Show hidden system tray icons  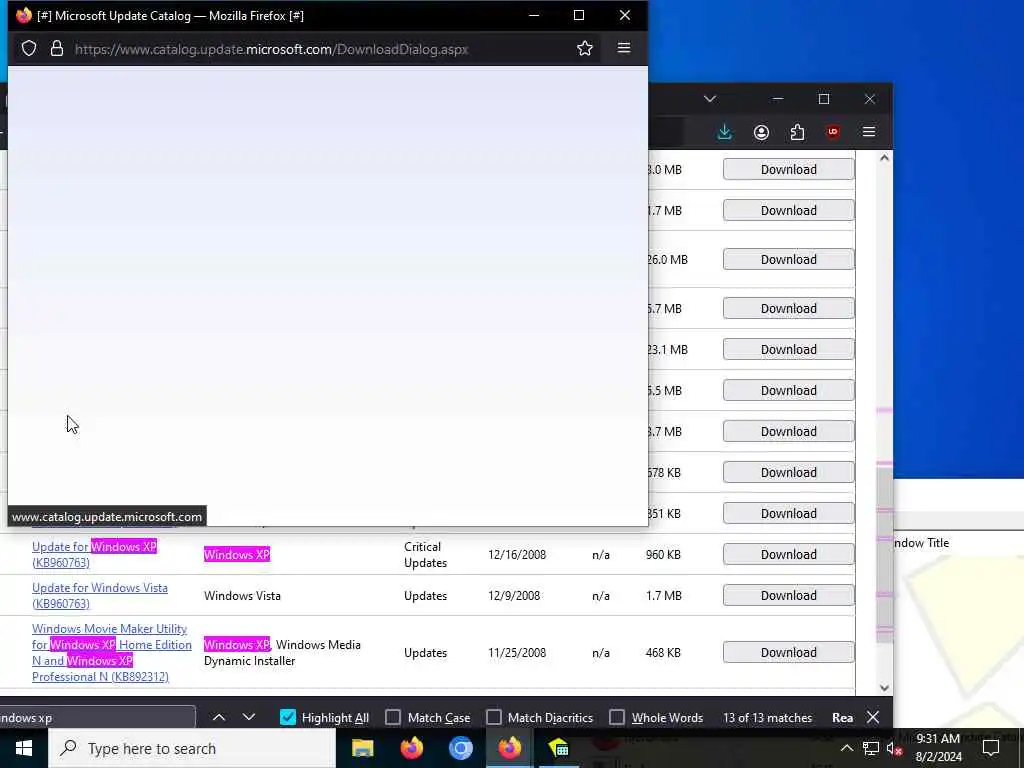(846, 748)
